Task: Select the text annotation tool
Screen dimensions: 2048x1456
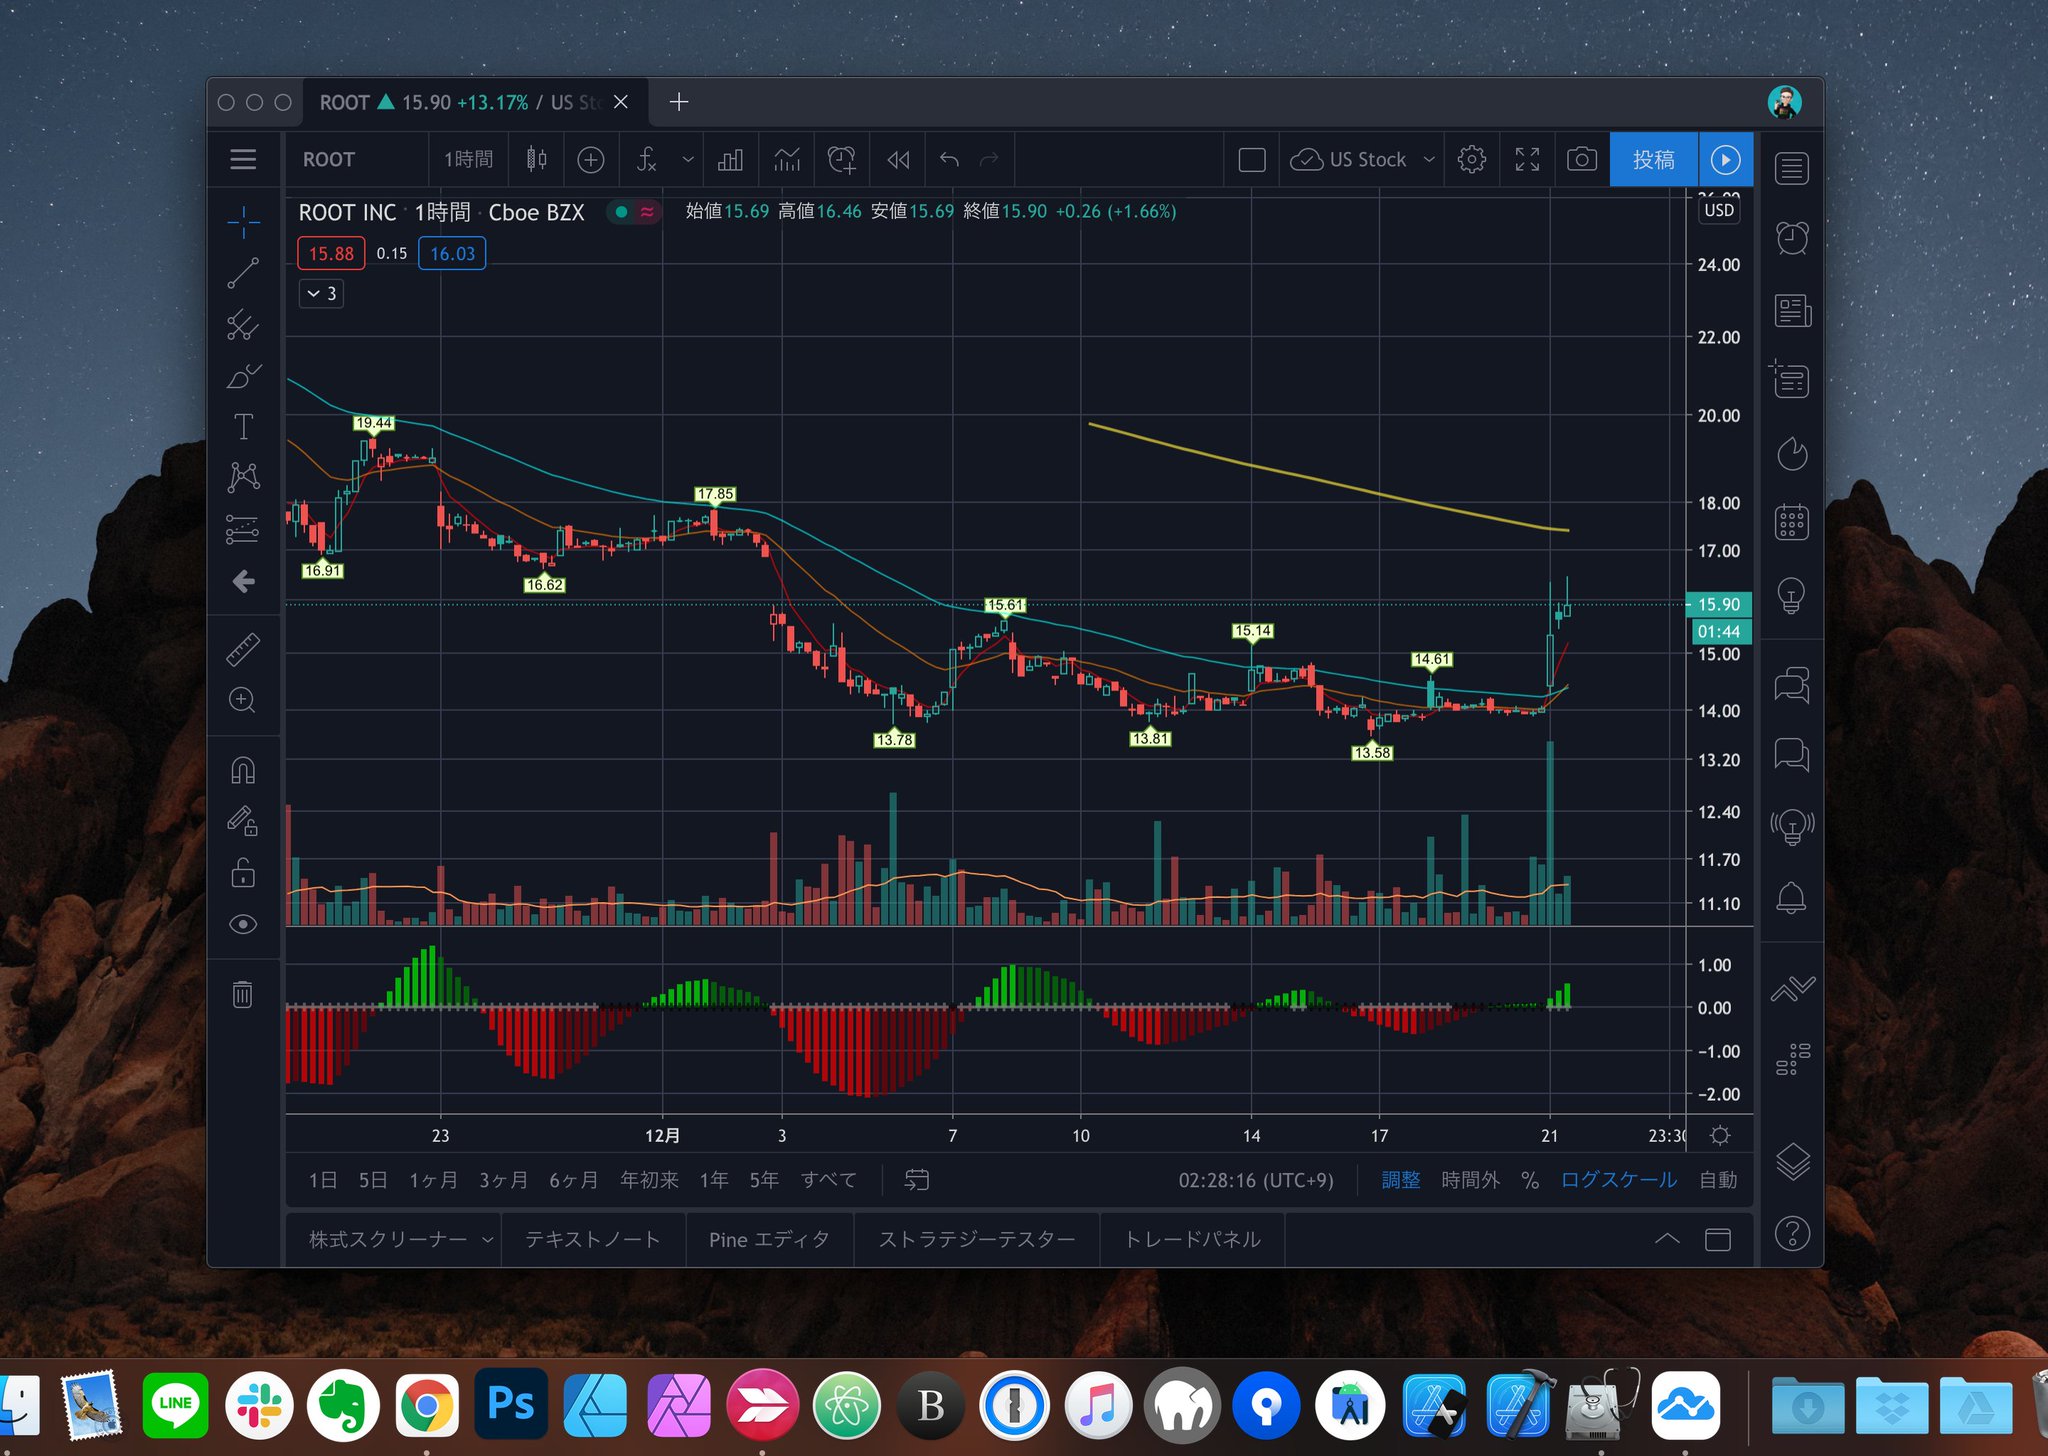Action: [x=243, y=427]
